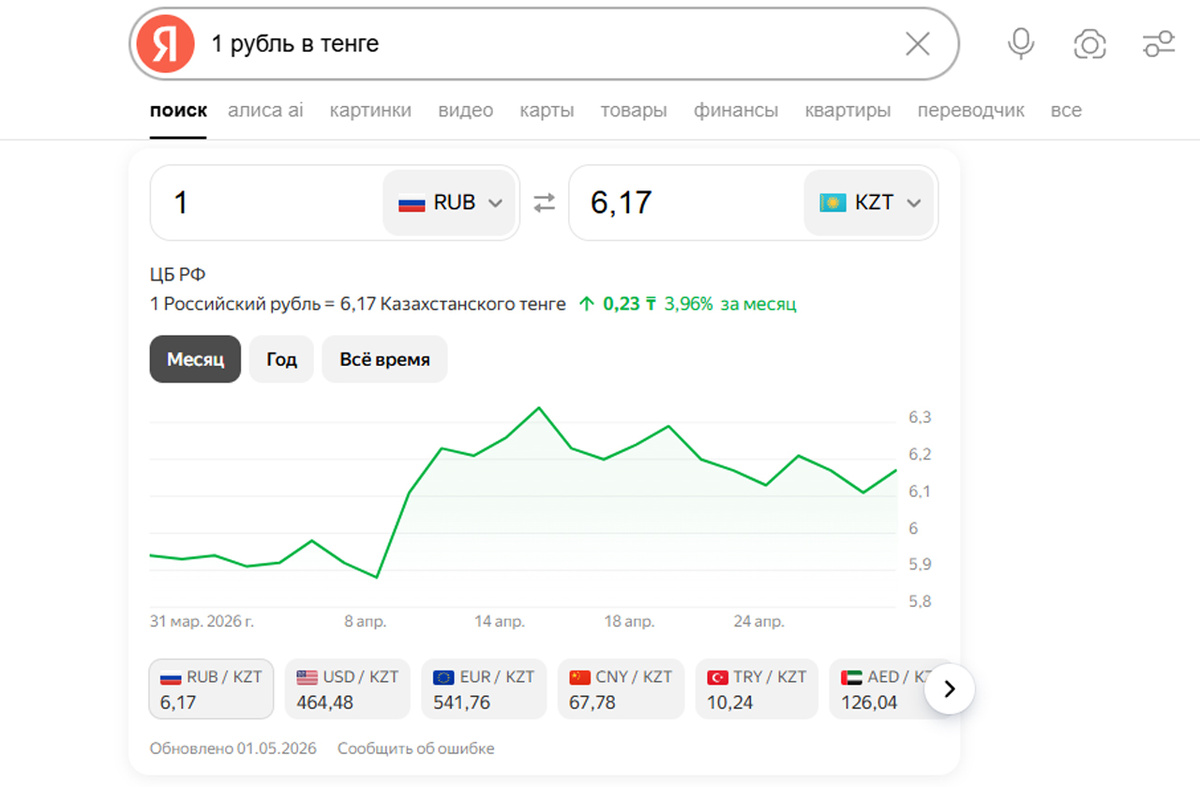Show all services via все tab
This screenshot has height=787, width=1200.
1066,110
